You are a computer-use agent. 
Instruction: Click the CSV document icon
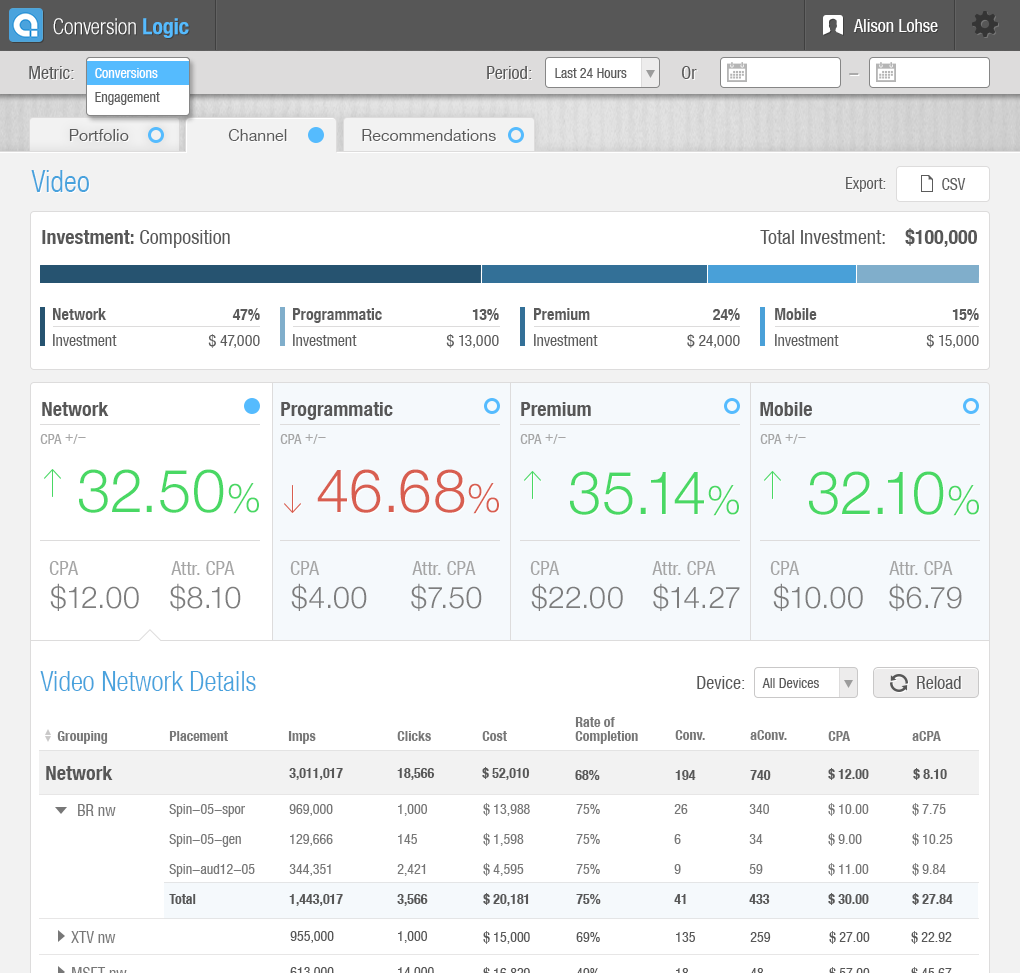[924, 184]
